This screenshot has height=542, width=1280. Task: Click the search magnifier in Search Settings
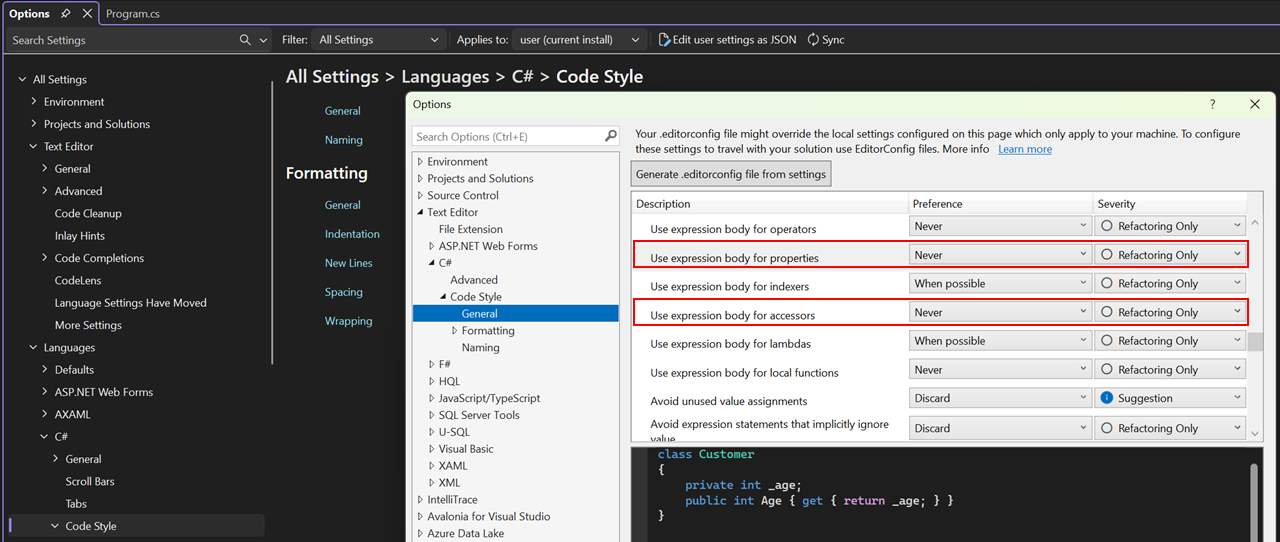tap(246, 40)
